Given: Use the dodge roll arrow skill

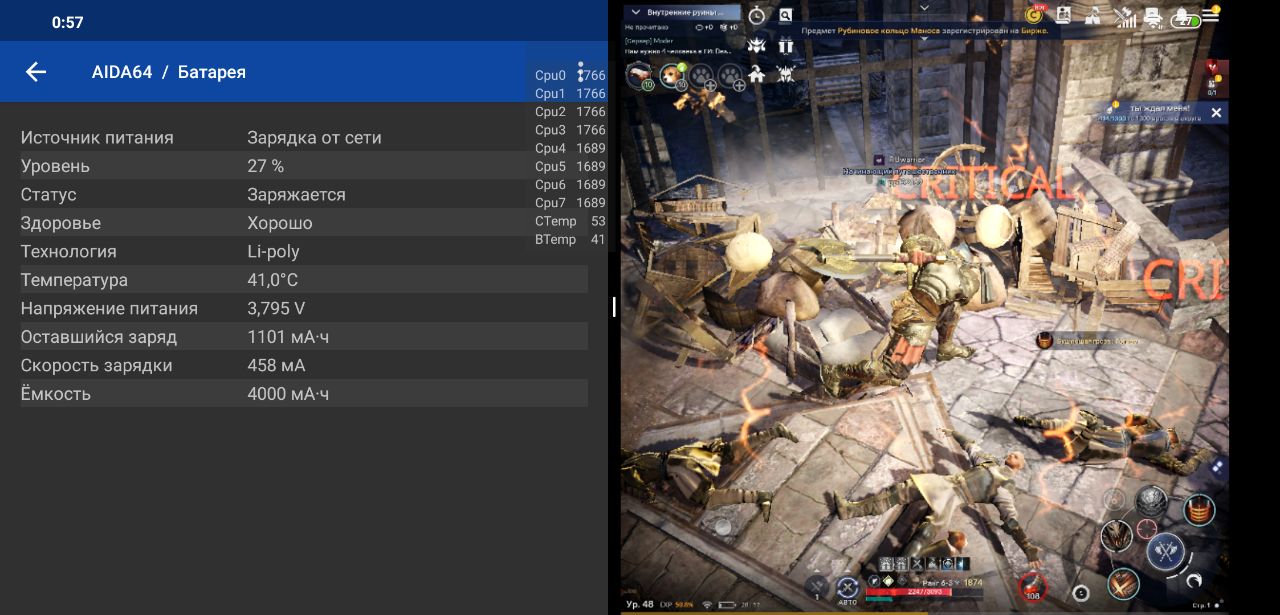Looking at the screenshot, I should coord(1194,580).
